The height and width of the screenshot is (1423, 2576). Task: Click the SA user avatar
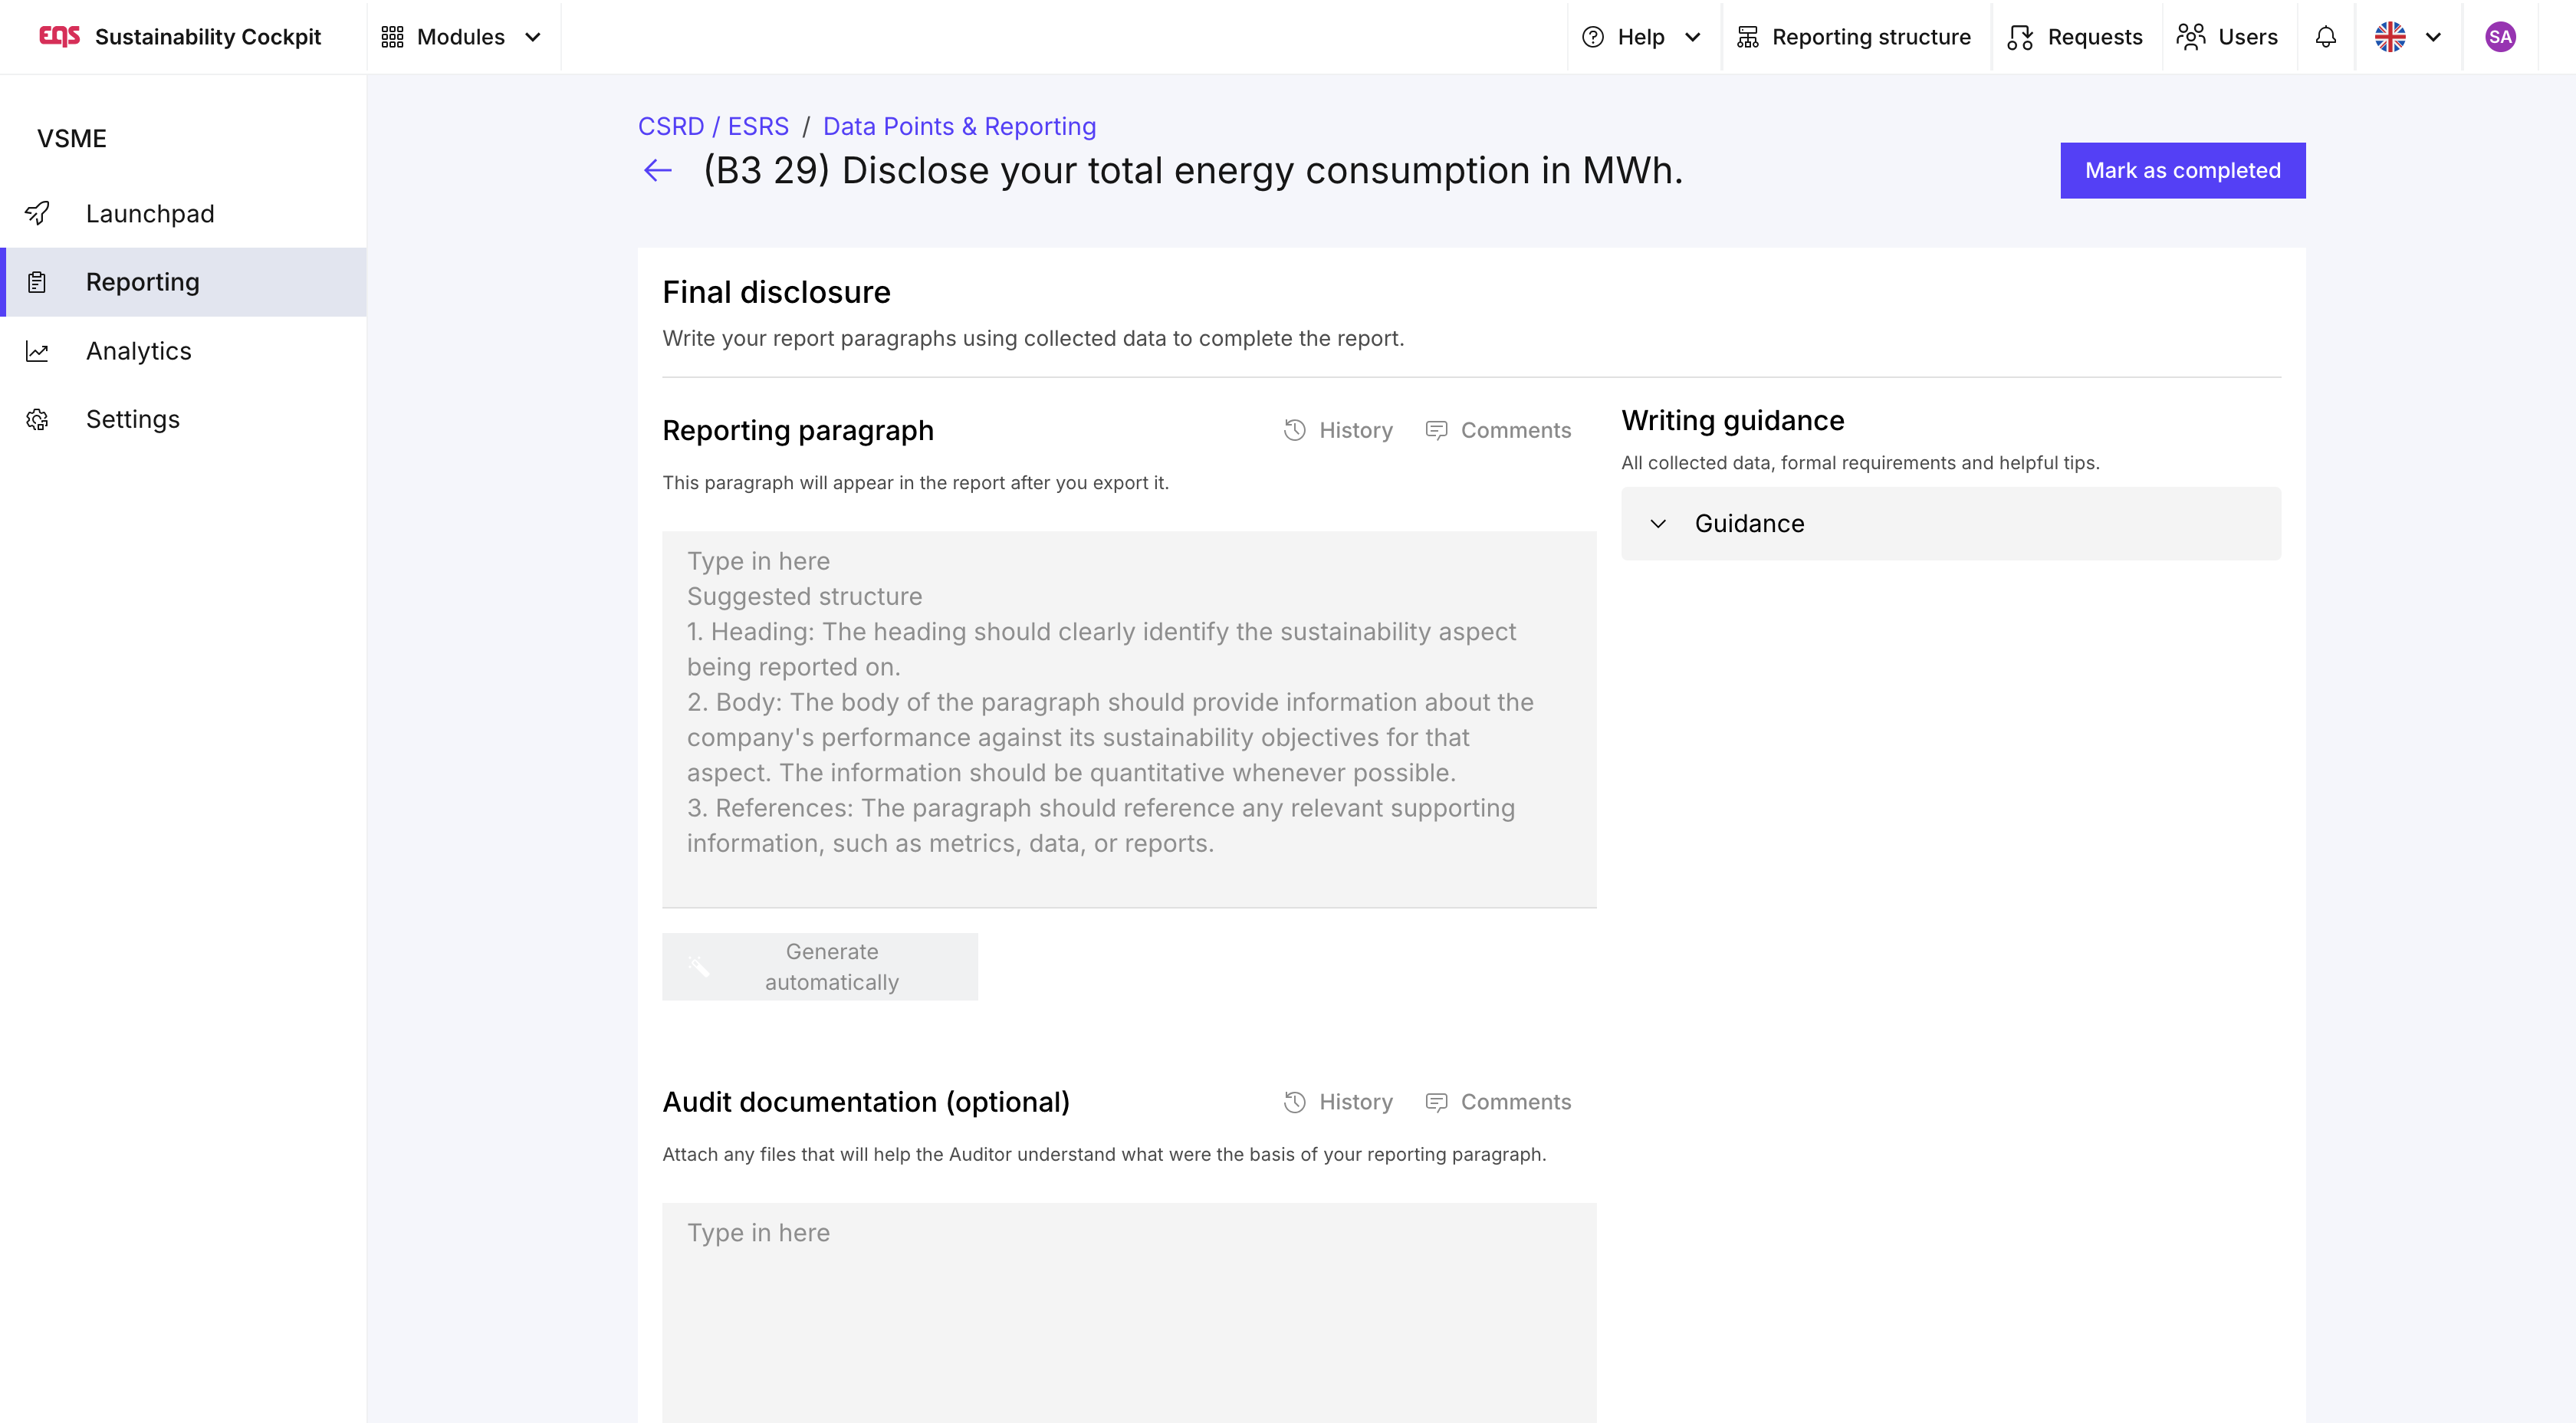2500,37
